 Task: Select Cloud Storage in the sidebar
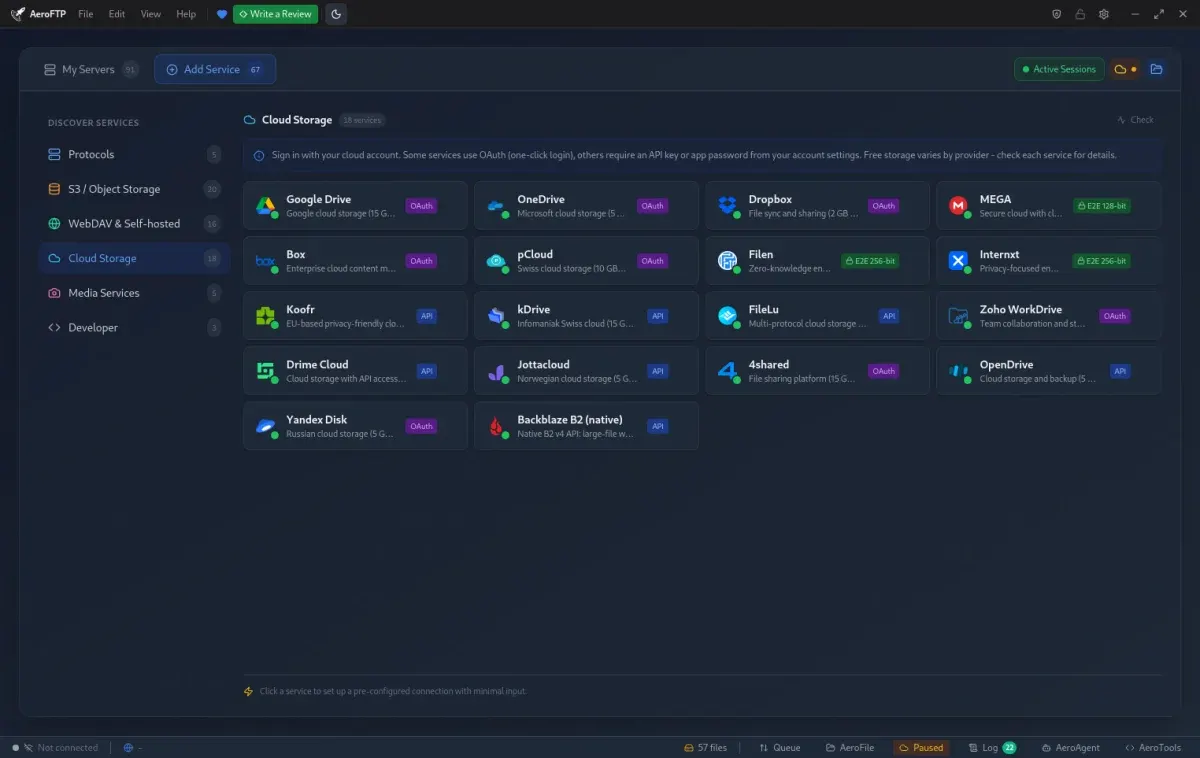point(134,258)
